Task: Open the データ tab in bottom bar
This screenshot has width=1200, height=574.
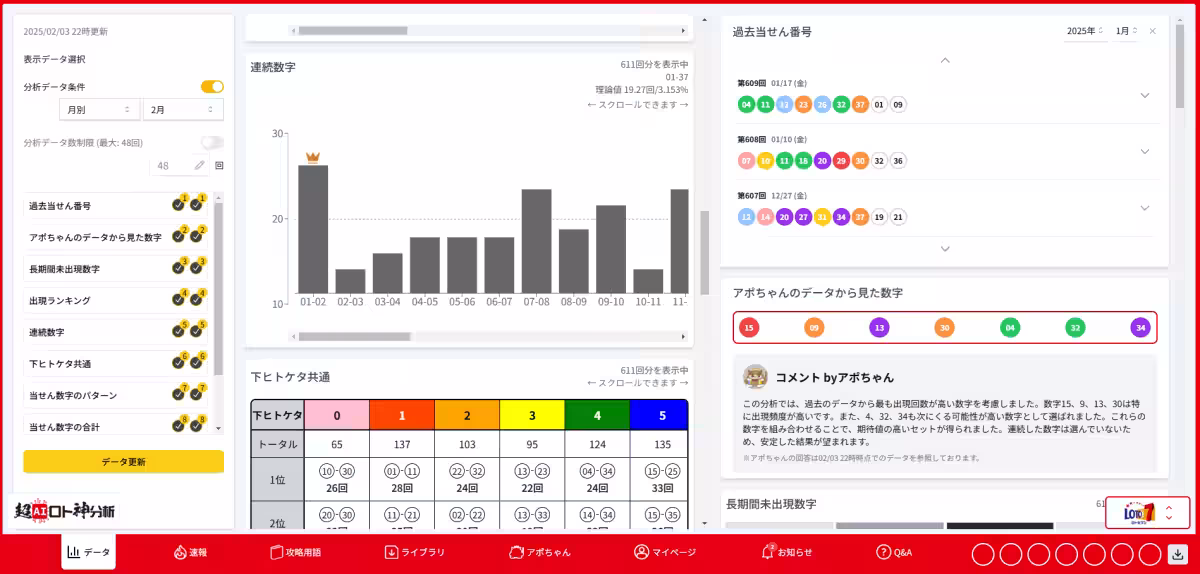Action: pyautogui.click(x=88, y=552)
